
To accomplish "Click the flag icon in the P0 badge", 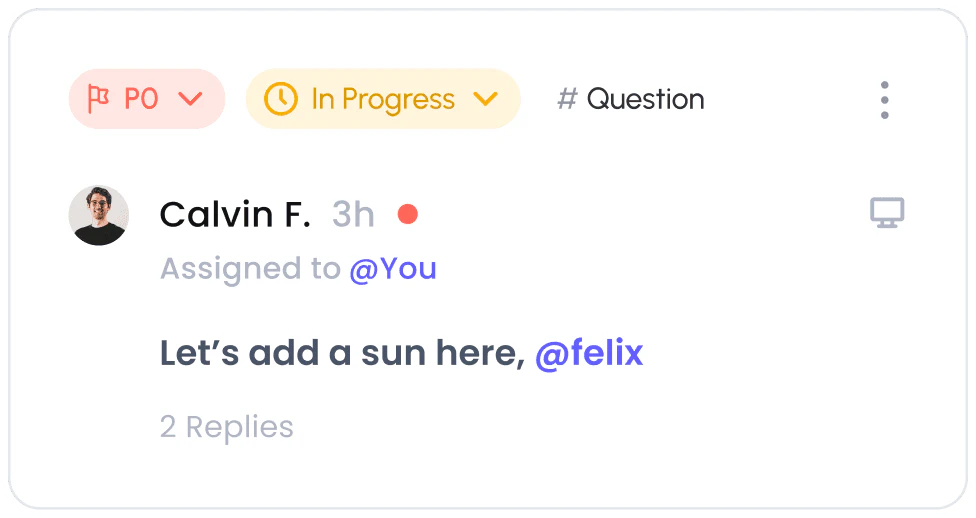I will click(x=98, y=99).
